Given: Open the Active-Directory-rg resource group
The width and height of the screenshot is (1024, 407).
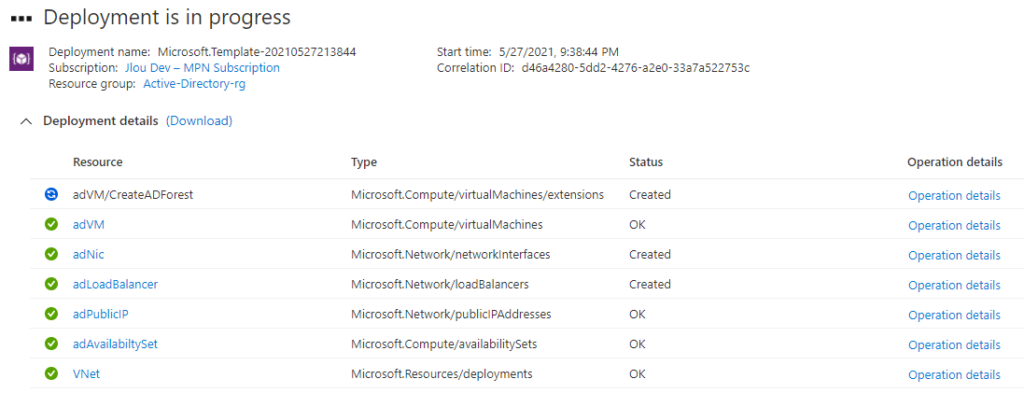Looking at the screenshot, I should point(195,84).
